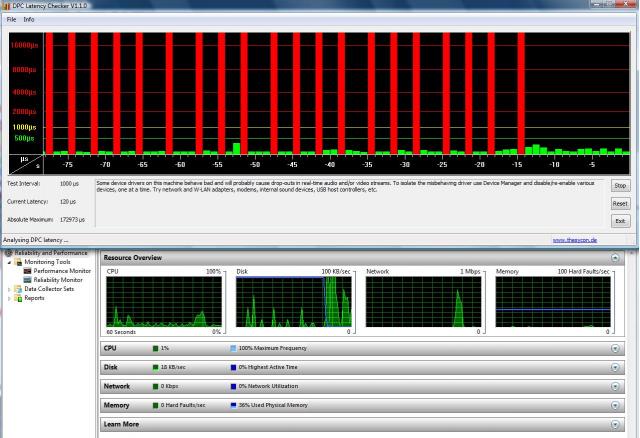Click the Reset button
Image resolution: width=640 pixels, height=438 pixels.
coord(620,203)
